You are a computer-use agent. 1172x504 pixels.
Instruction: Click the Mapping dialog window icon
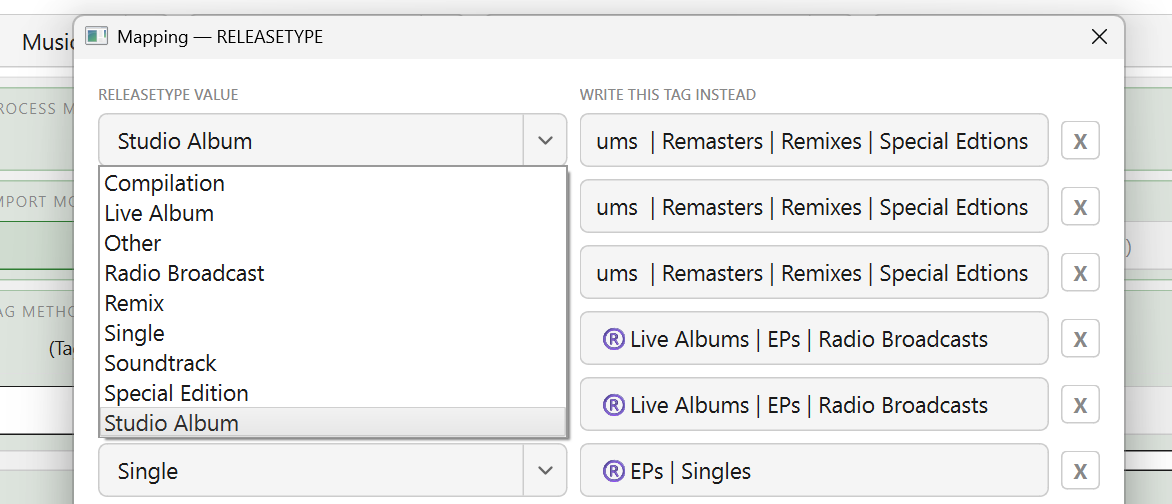(x=96, y=37)
